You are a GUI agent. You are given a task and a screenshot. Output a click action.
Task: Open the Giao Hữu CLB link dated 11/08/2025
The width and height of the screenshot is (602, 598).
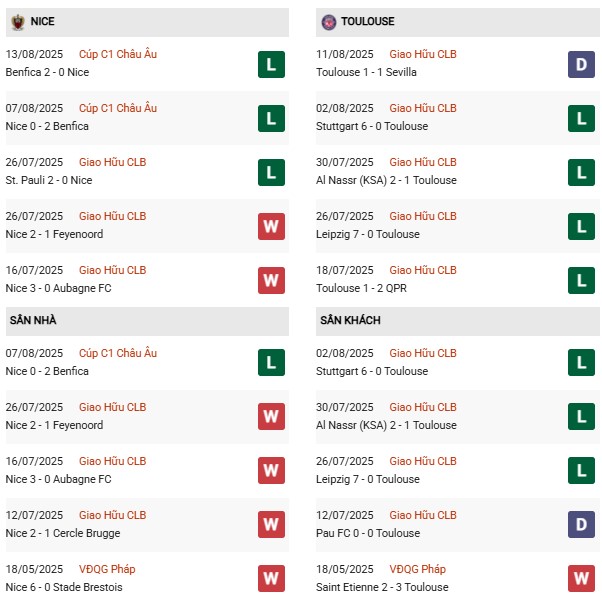tap(422, 54)
